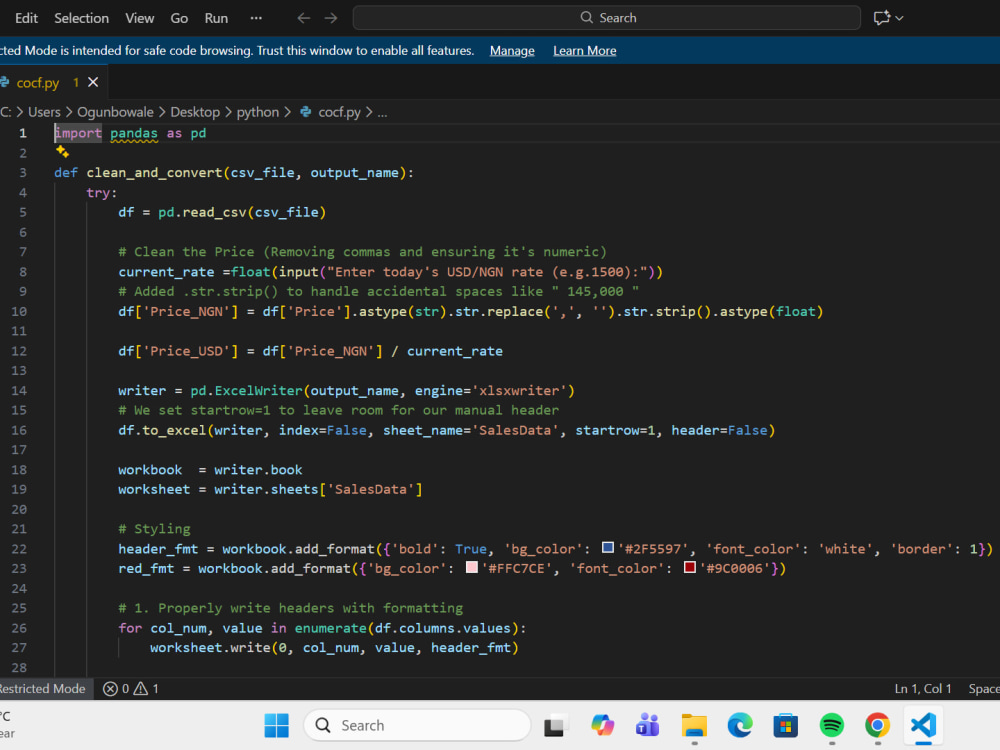Open Task View on the taskbar
Image resolution: width=1000 pixels, height=750 pixels.
tap(555, 725)
